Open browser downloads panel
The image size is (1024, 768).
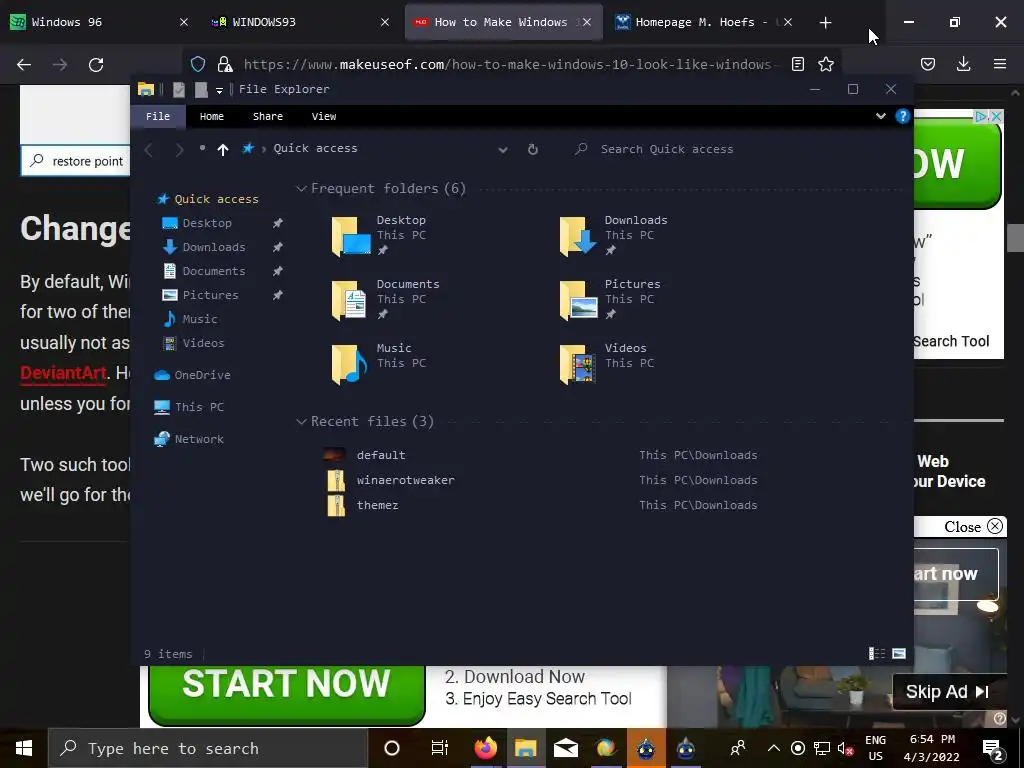963,64
